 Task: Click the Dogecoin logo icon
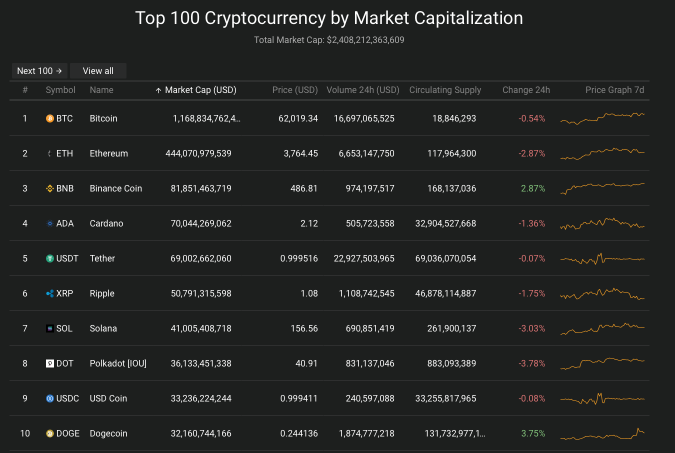pos(50,433)
